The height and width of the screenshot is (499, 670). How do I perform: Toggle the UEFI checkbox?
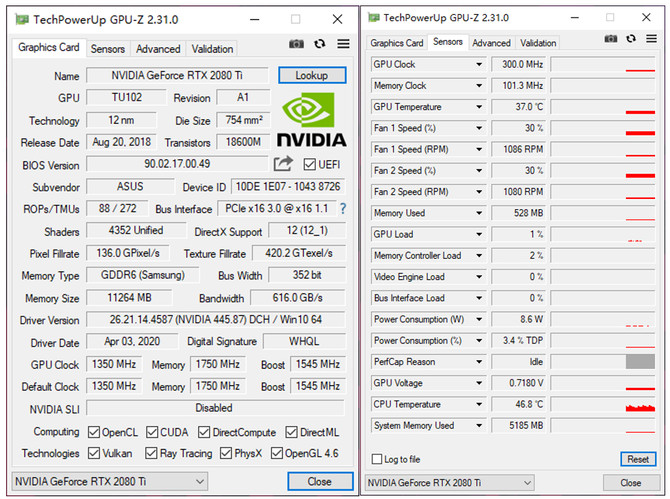pos(309,164)
